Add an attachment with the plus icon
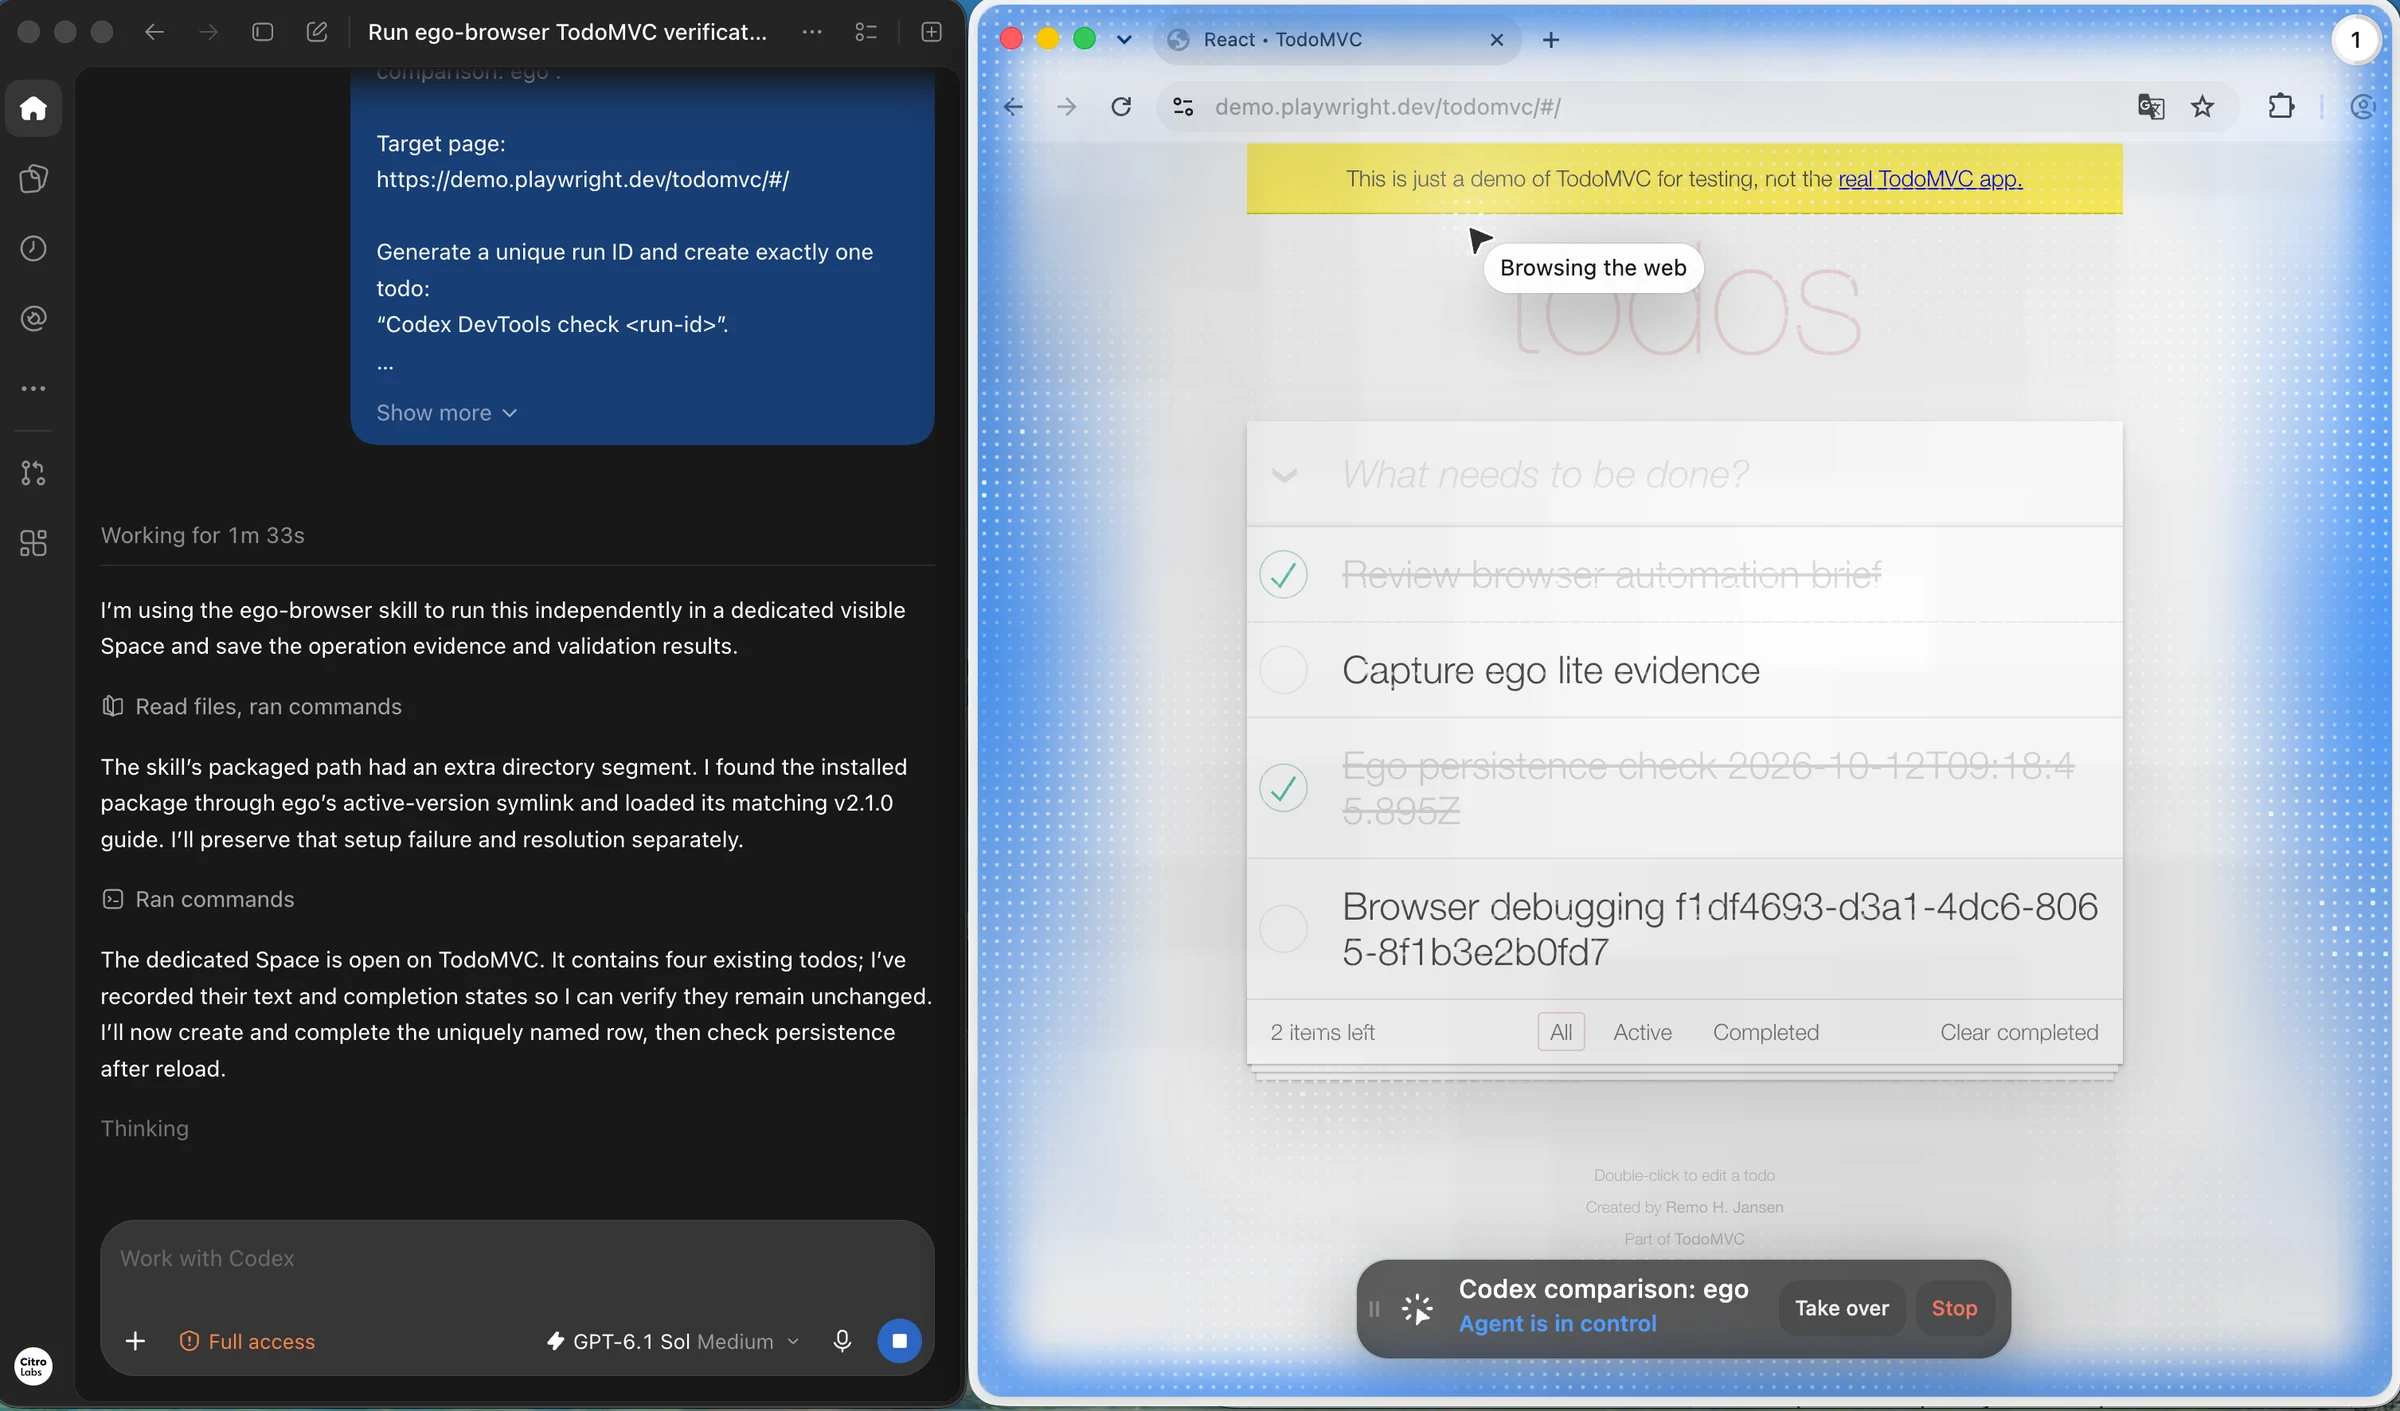Viewport: 2400px width, 1411px height. pyautogui.click(x=135, y=1341)
